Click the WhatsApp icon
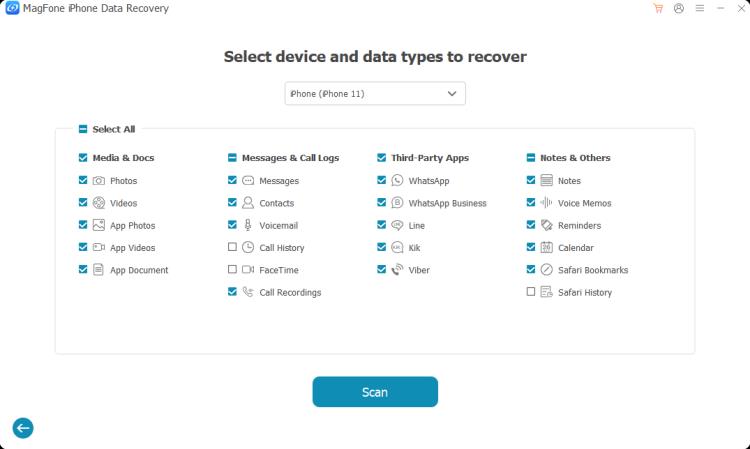The image size is (750, 449). (397, 181)
